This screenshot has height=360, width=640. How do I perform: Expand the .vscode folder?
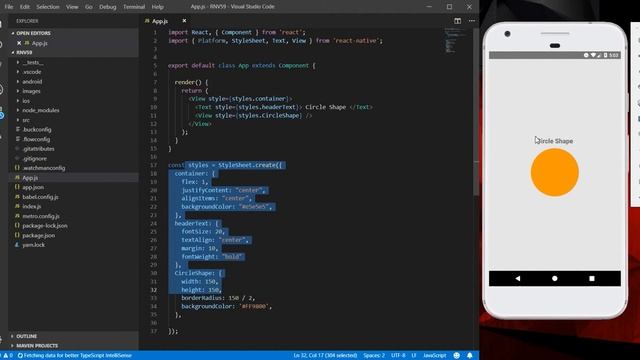tap(32, 72)
